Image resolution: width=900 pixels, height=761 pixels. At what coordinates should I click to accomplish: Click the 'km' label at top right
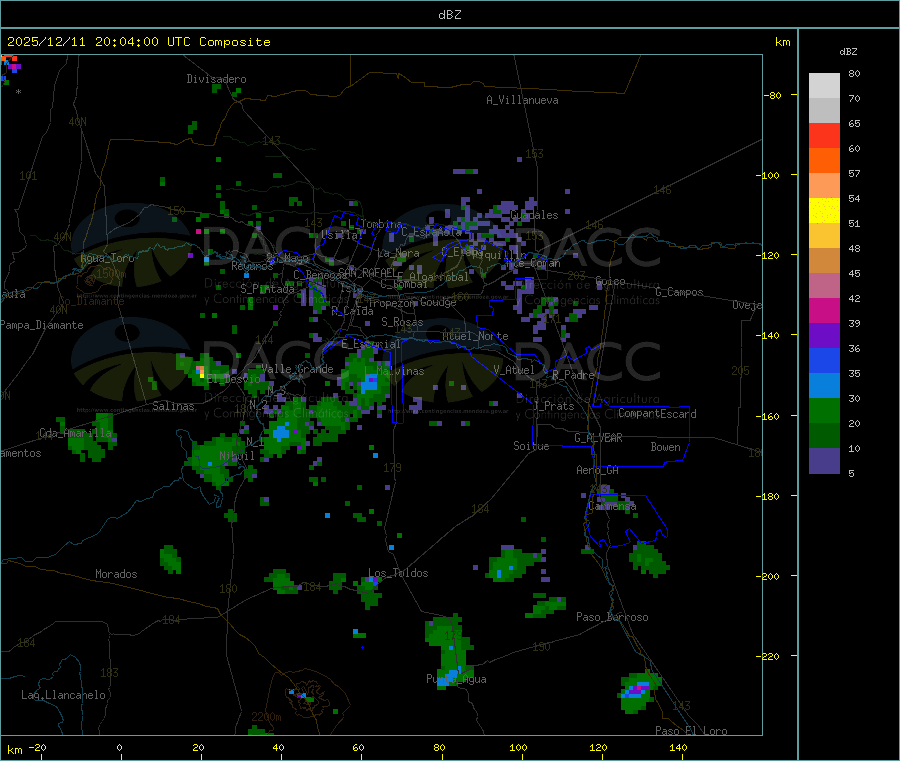coord(782,42)
